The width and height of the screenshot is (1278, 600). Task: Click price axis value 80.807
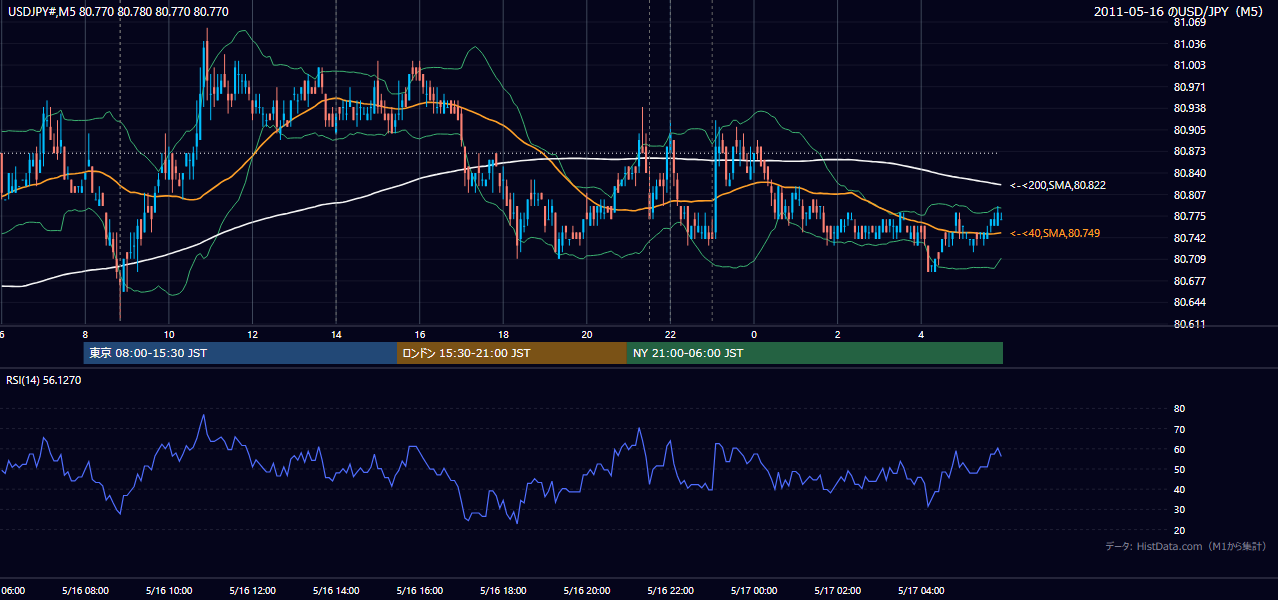[x=1190, y=194]
